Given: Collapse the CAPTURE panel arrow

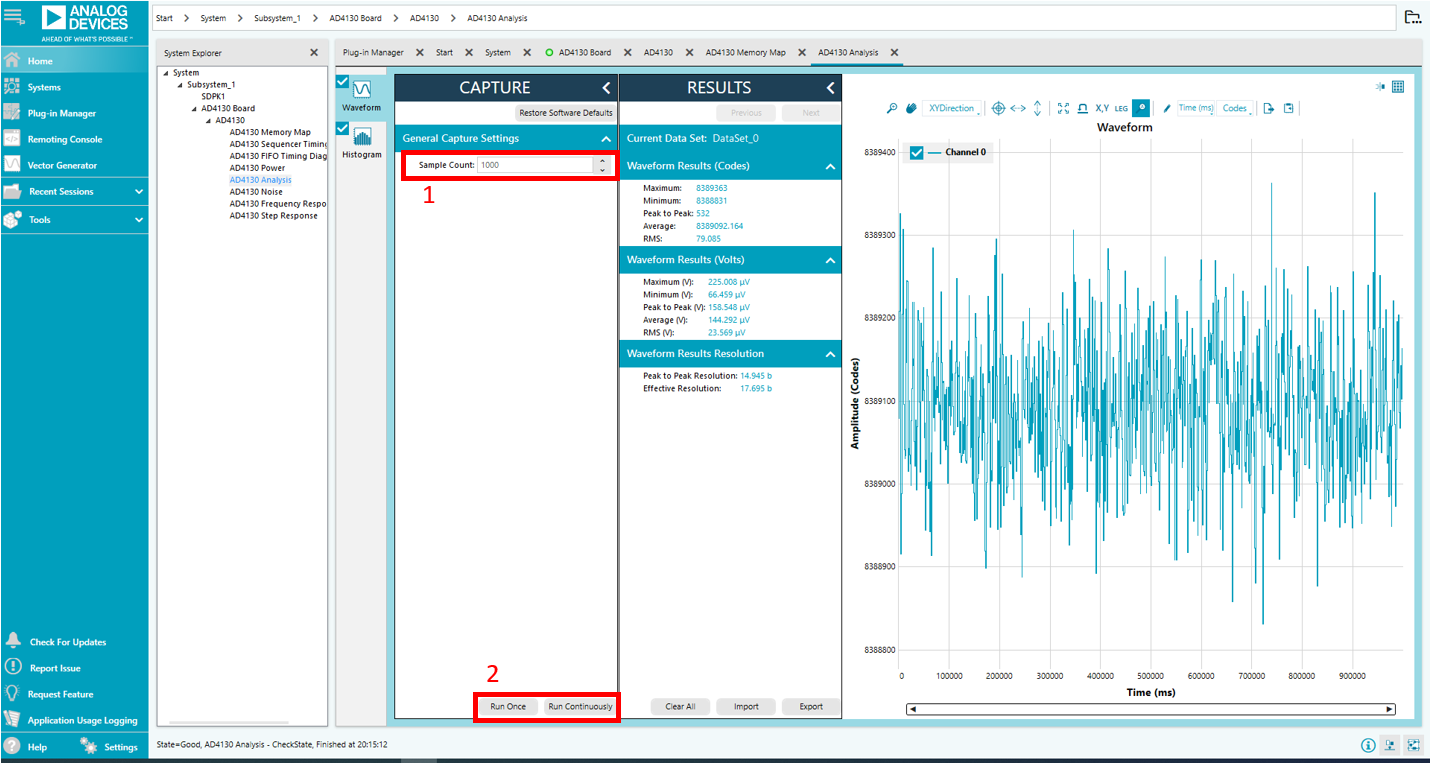Looking at the screenshot, I should click(606, 88).
